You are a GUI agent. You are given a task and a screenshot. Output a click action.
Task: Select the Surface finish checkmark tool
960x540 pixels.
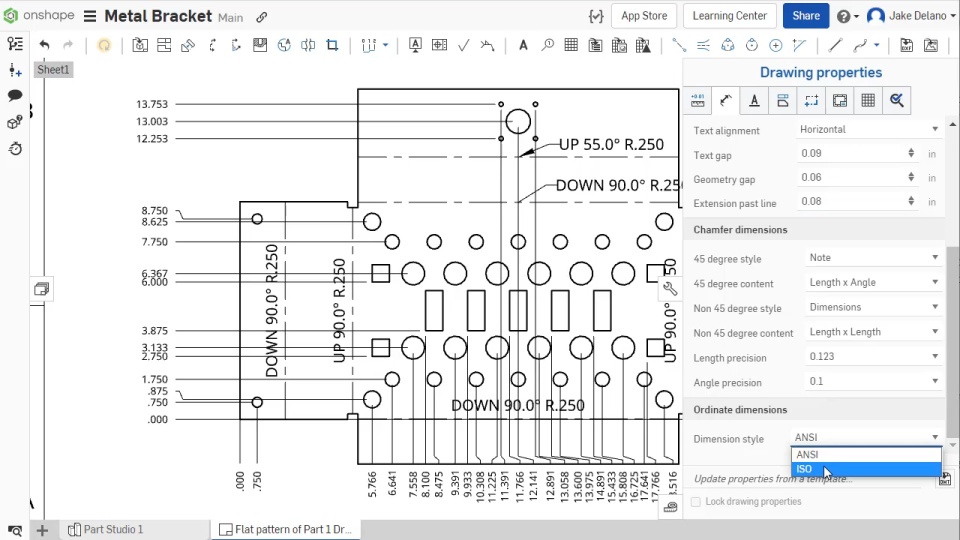pyautogui.click(x=463, y=45)
